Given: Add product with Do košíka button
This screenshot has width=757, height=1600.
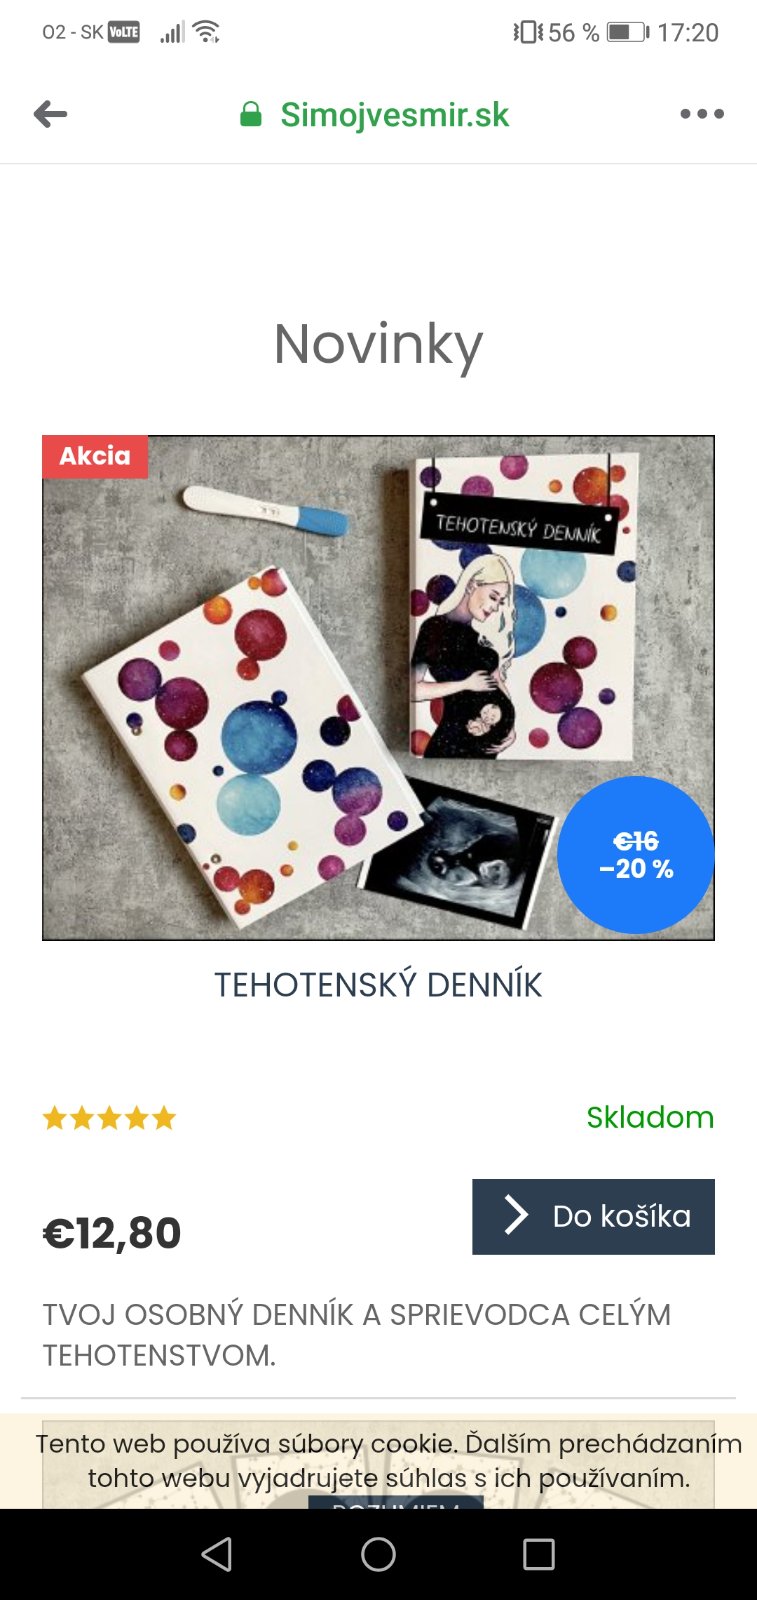Looking at the screenshot, I should click(593, 1216).
